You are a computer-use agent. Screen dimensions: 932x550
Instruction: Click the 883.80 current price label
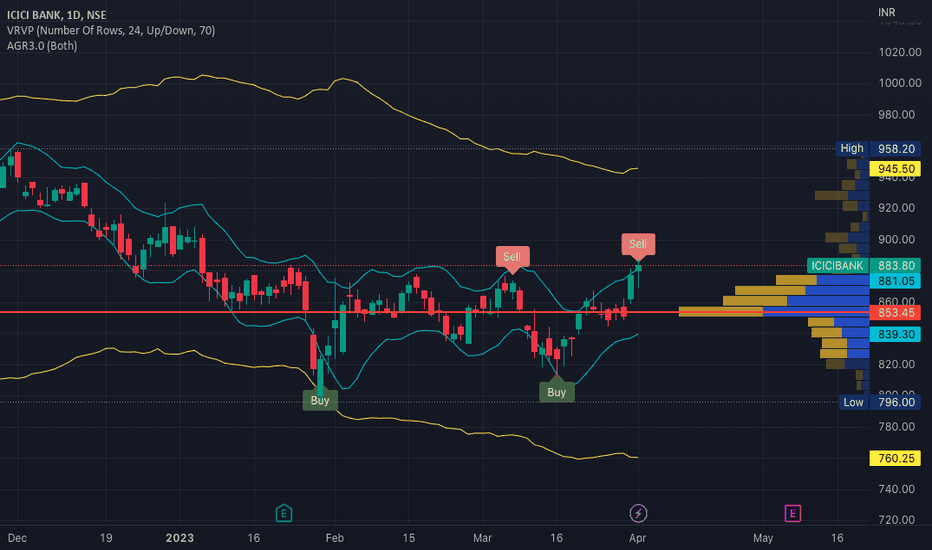click(896, 266)
